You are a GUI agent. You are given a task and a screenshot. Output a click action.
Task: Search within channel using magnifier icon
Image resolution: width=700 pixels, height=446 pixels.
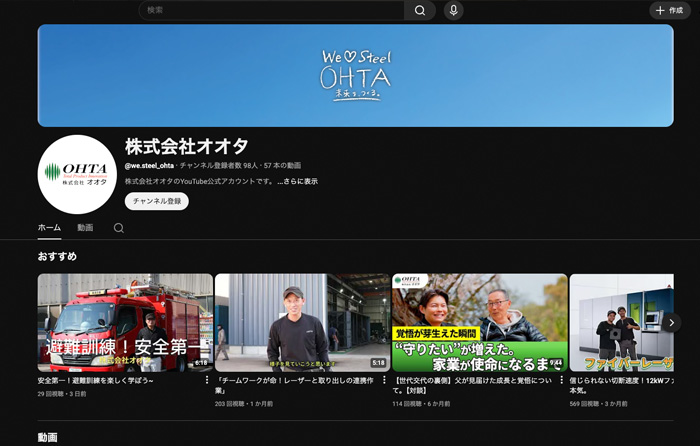point(118,228)
